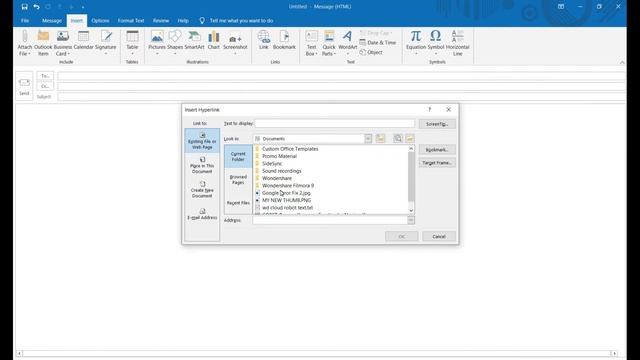
Task: Click the Target Frame button
Action: point(437,163)
